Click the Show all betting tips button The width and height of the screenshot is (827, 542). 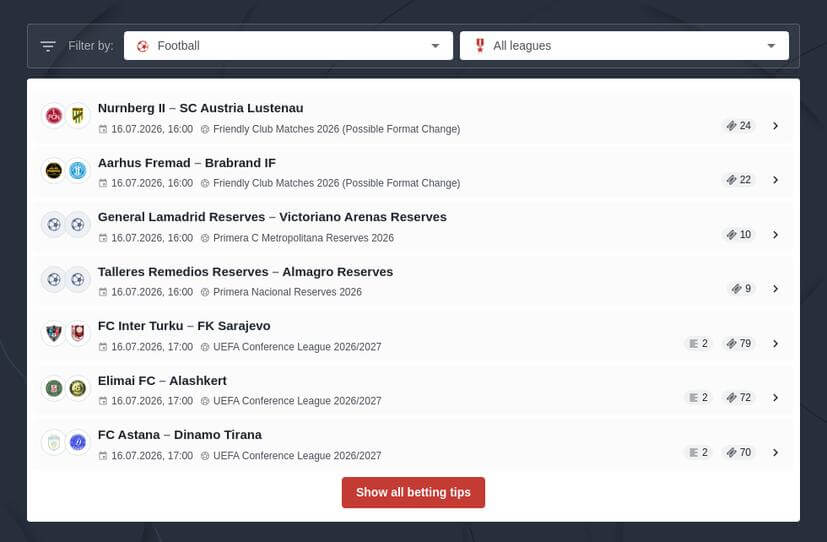[x=413, y=492]
